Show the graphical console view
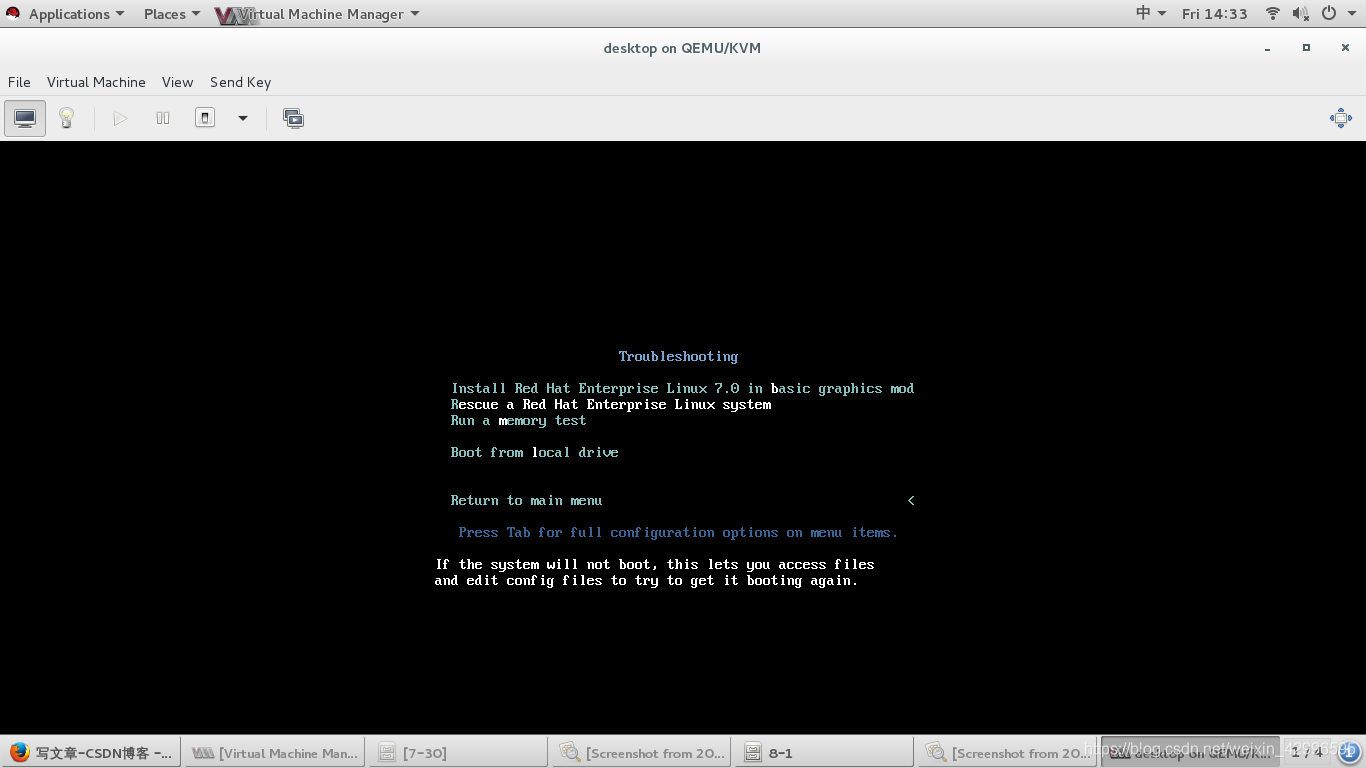 pyautogui.click(x=25, y=118)
